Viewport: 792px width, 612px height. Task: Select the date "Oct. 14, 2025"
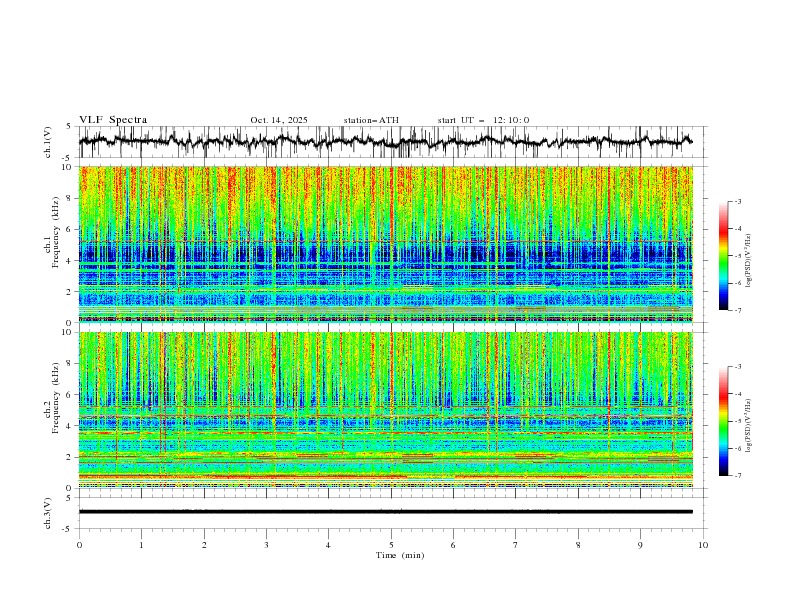(x=279, y=120)
